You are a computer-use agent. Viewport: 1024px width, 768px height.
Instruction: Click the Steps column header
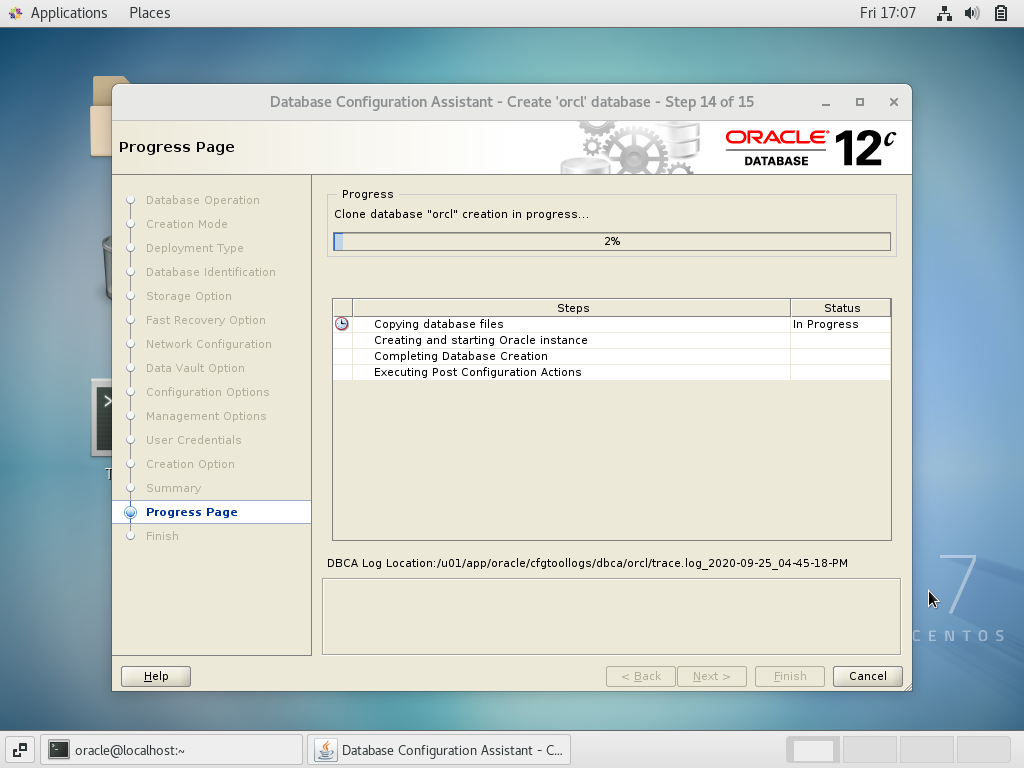pyautogui.click(x=572, y=308)
